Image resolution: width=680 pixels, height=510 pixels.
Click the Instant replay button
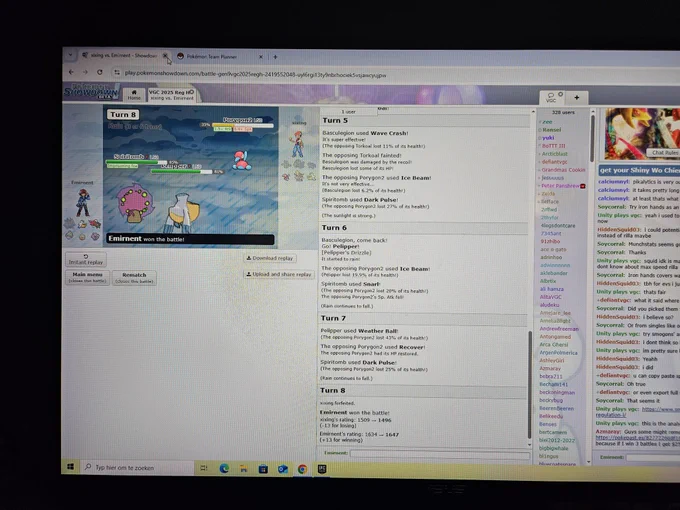click(85, 259)
